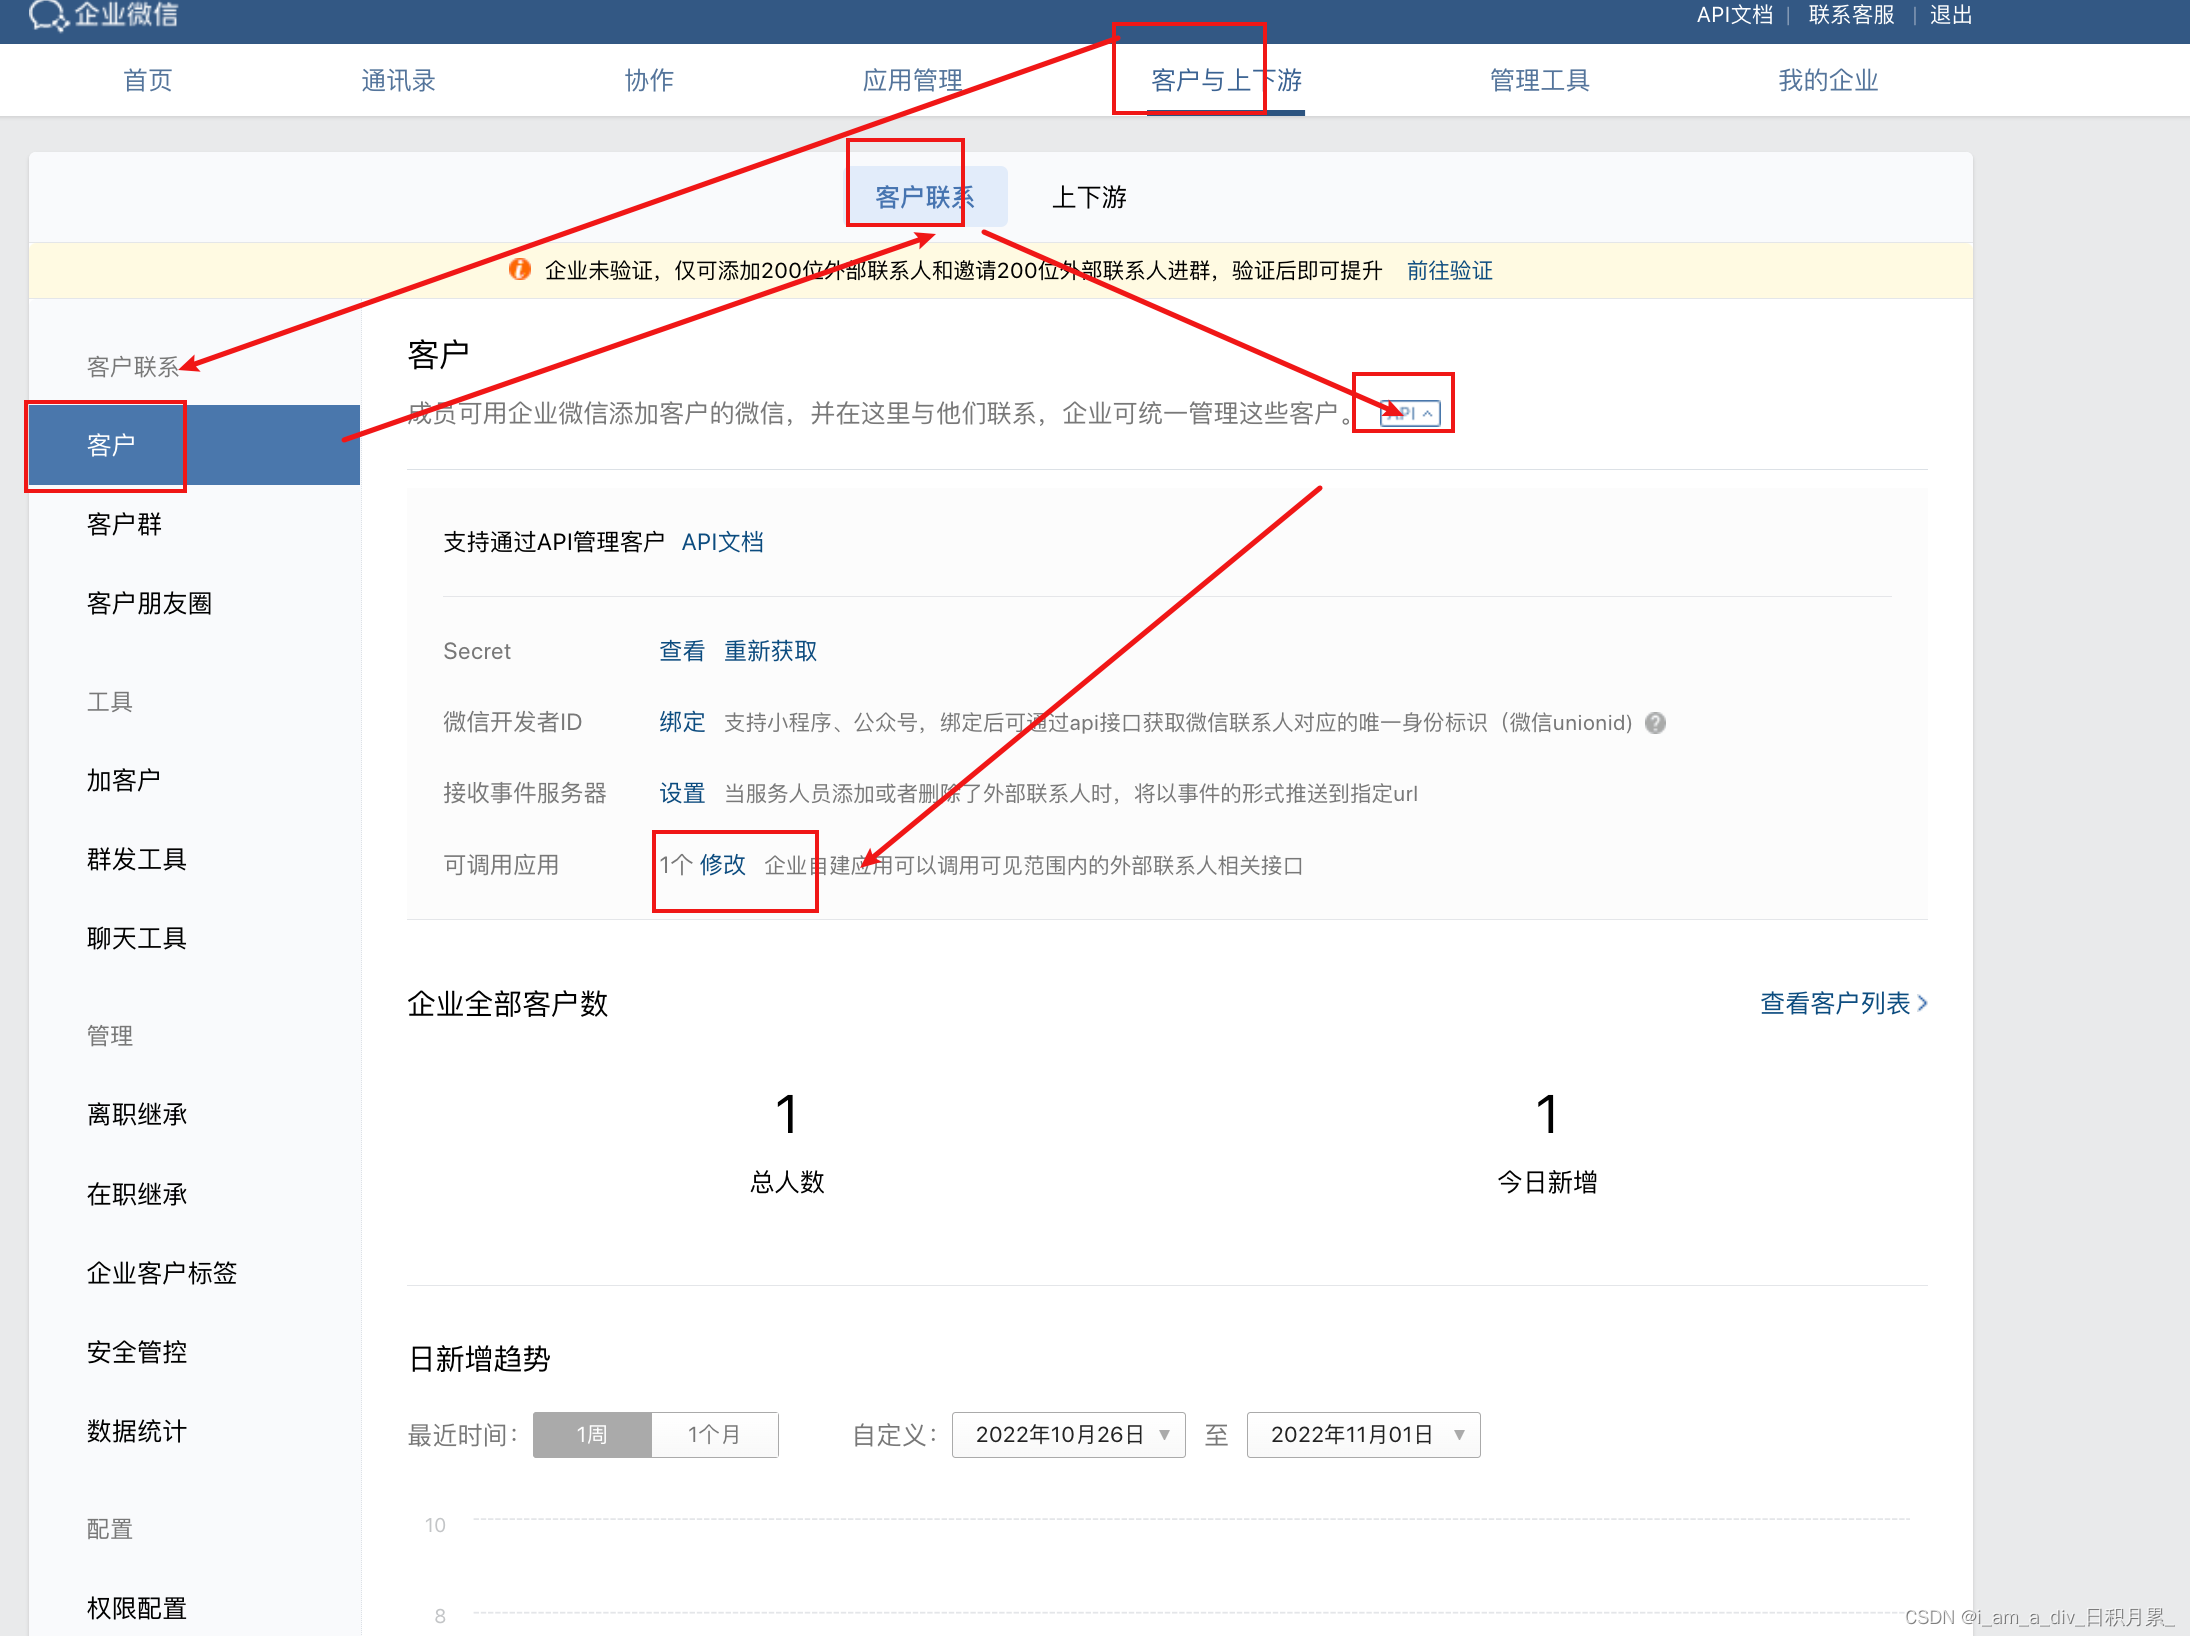Click the unionid help question-mark icon
The image size is (2190, 1636).
tap(1655, 723)
